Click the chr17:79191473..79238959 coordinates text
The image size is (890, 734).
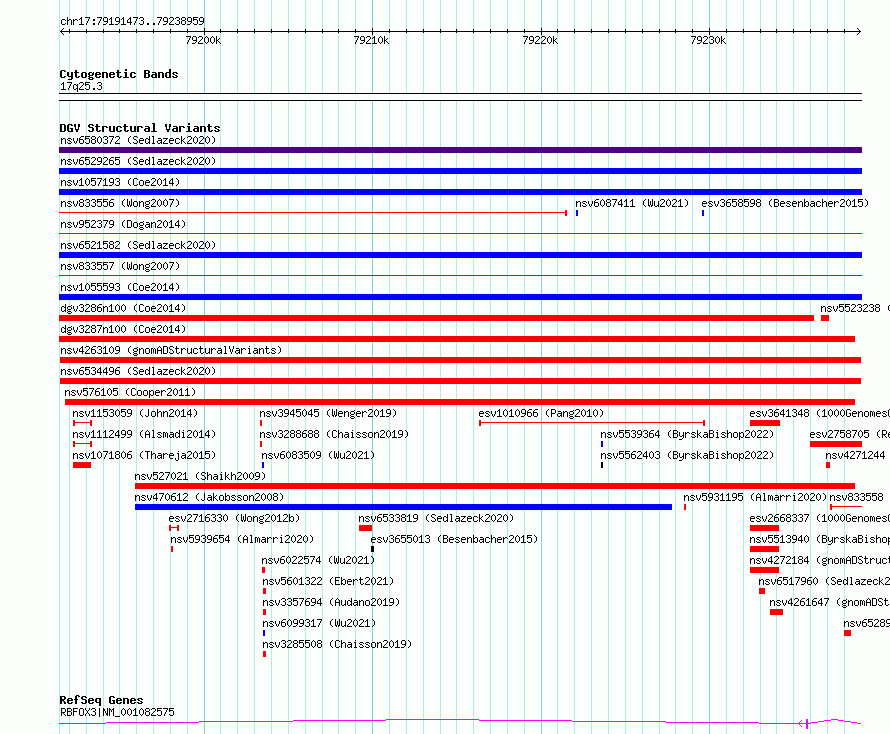click(132, 21)
